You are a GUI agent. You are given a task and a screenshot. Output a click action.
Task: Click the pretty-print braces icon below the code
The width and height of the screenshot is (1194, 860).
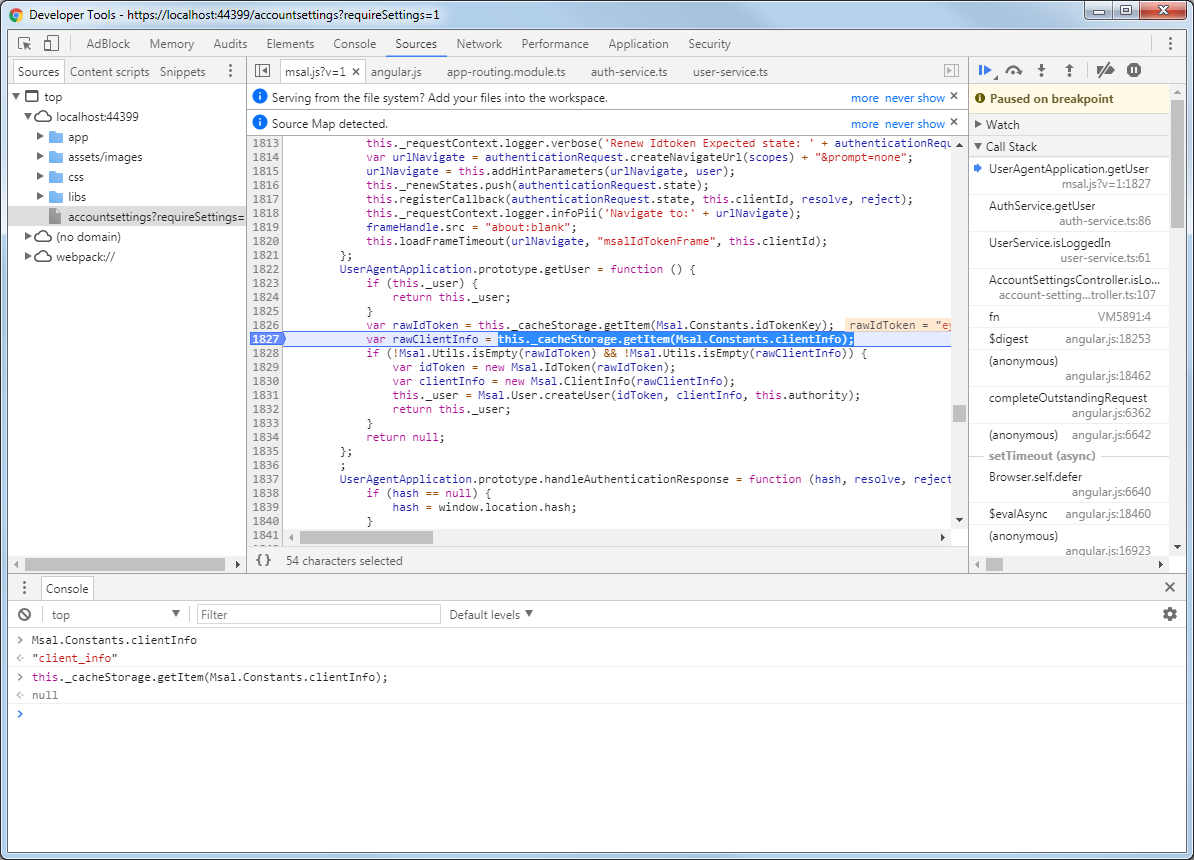click(x=264, y=562)
